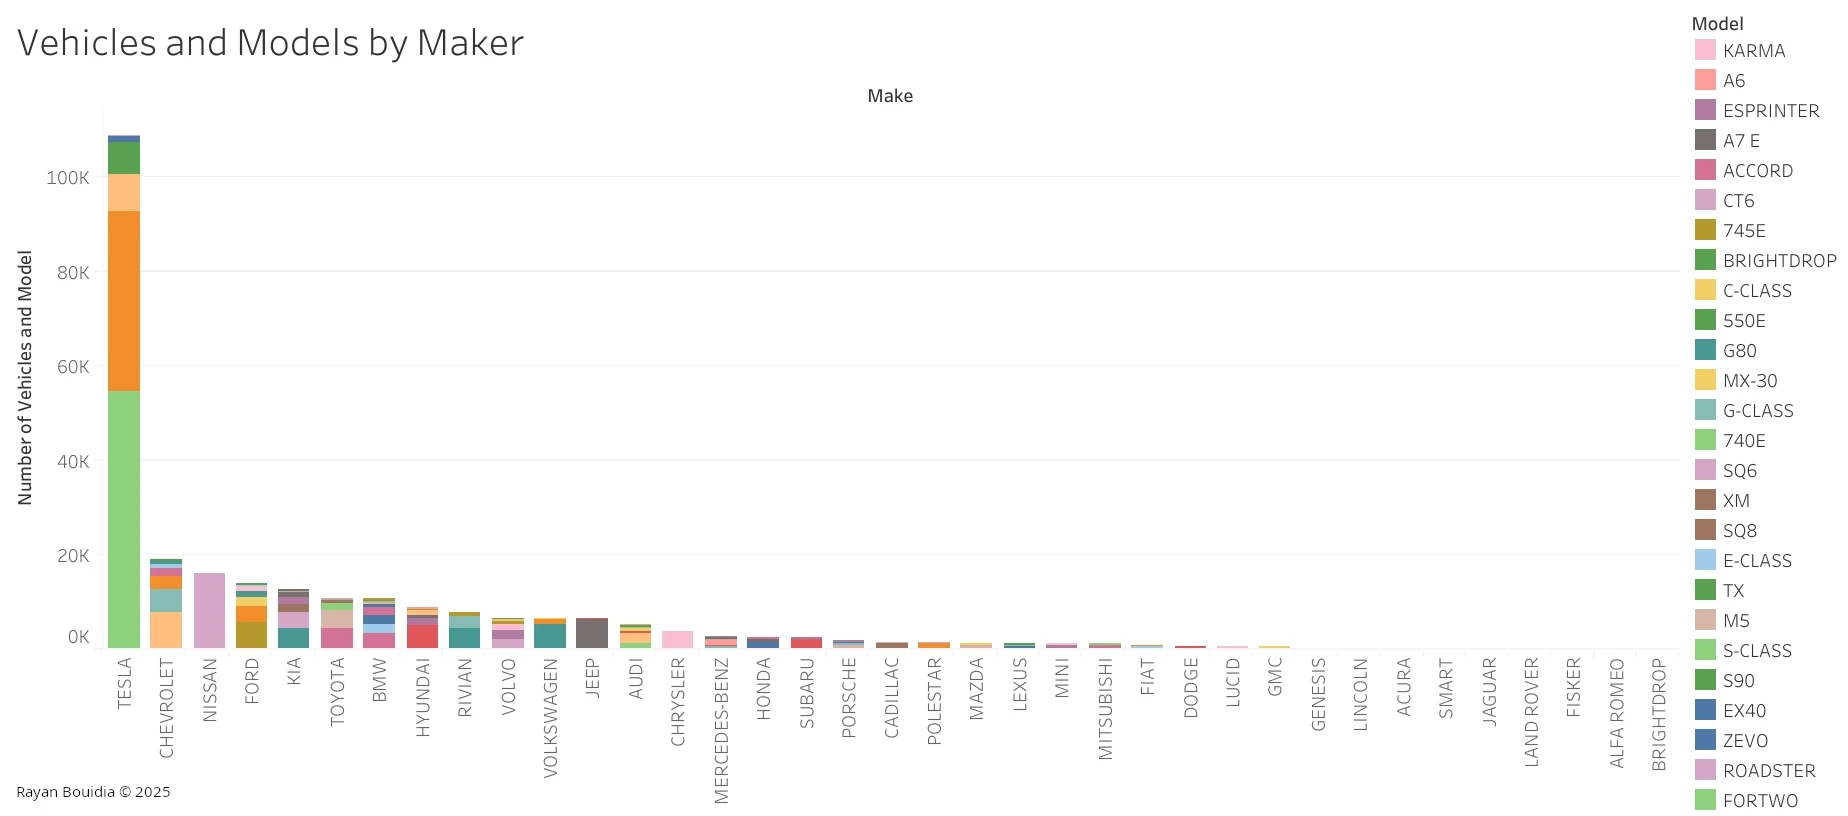Click the BRIGHTDROP legend text label
This screenshot has width=1848, height=816.
(x=1779, y=261)
